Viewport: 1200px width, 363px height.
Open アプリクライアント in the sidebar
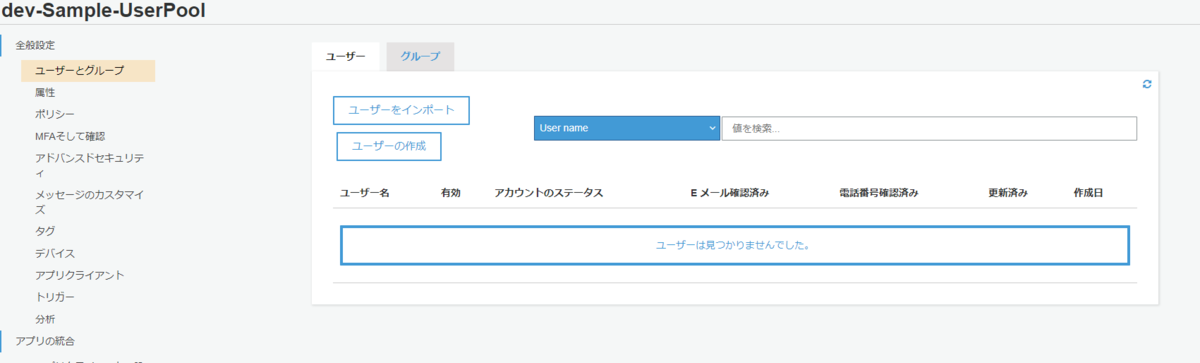point(80,275)
